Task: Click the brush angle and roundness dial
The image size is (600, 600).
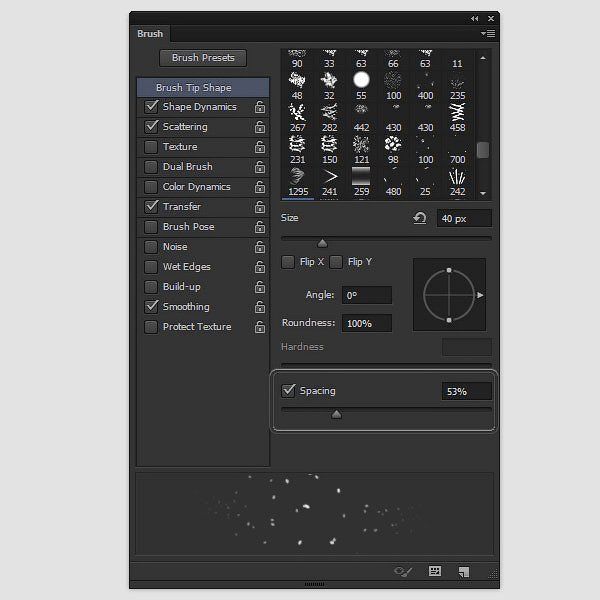Action: click(449, 295)
